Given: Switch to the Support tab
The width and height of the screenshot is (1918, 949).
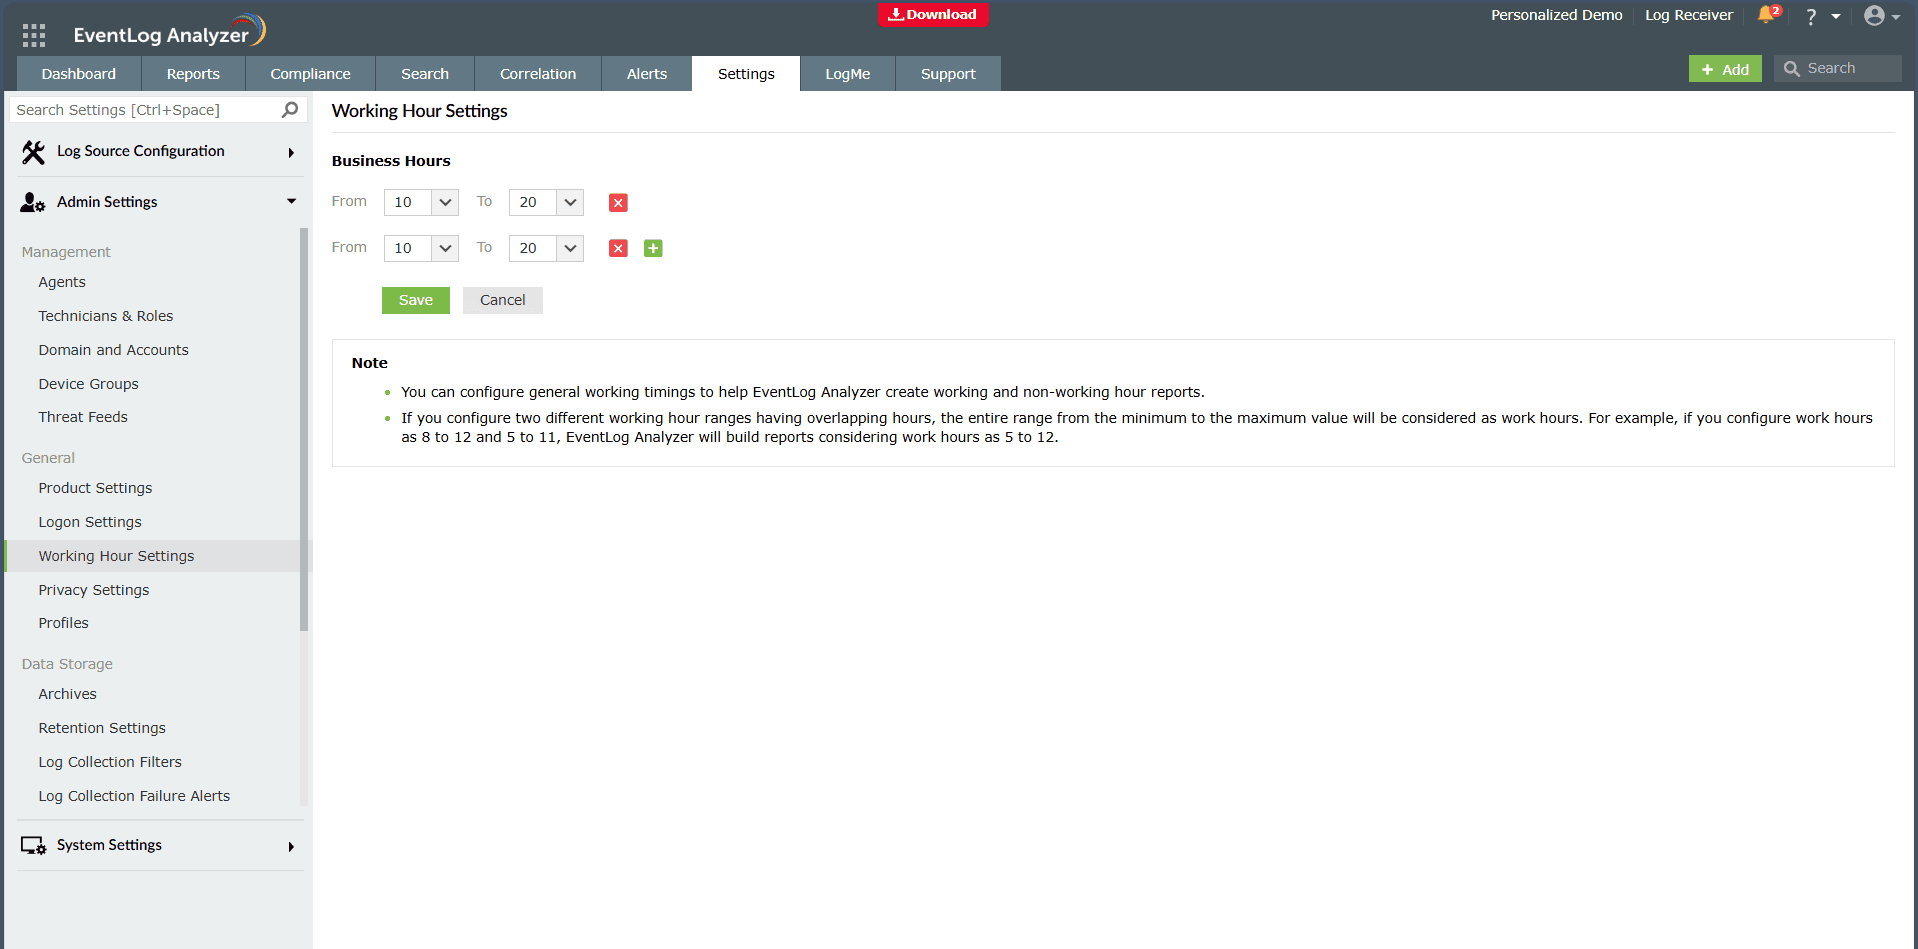Looking at the screenshot, I should [x=948, y=74].
